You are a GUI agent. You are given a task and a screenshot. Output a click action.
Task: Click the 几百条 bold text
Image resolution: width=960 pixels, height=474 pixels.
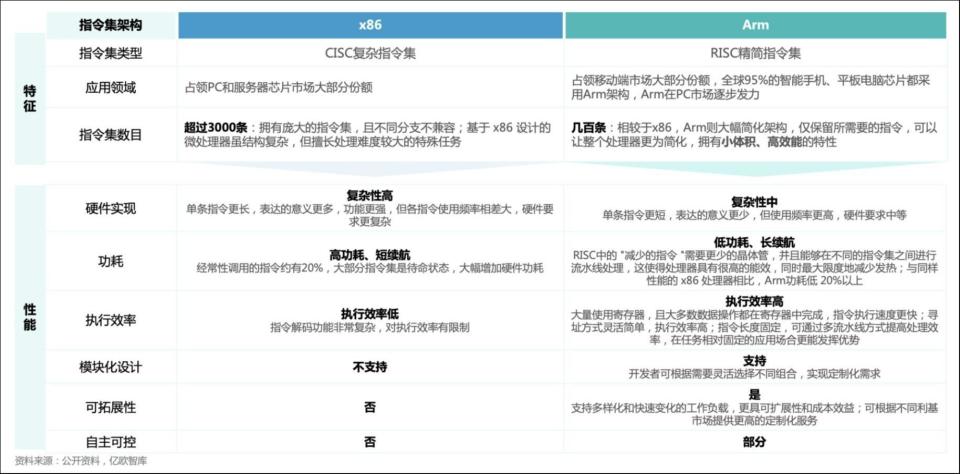[x=589, y=128]
